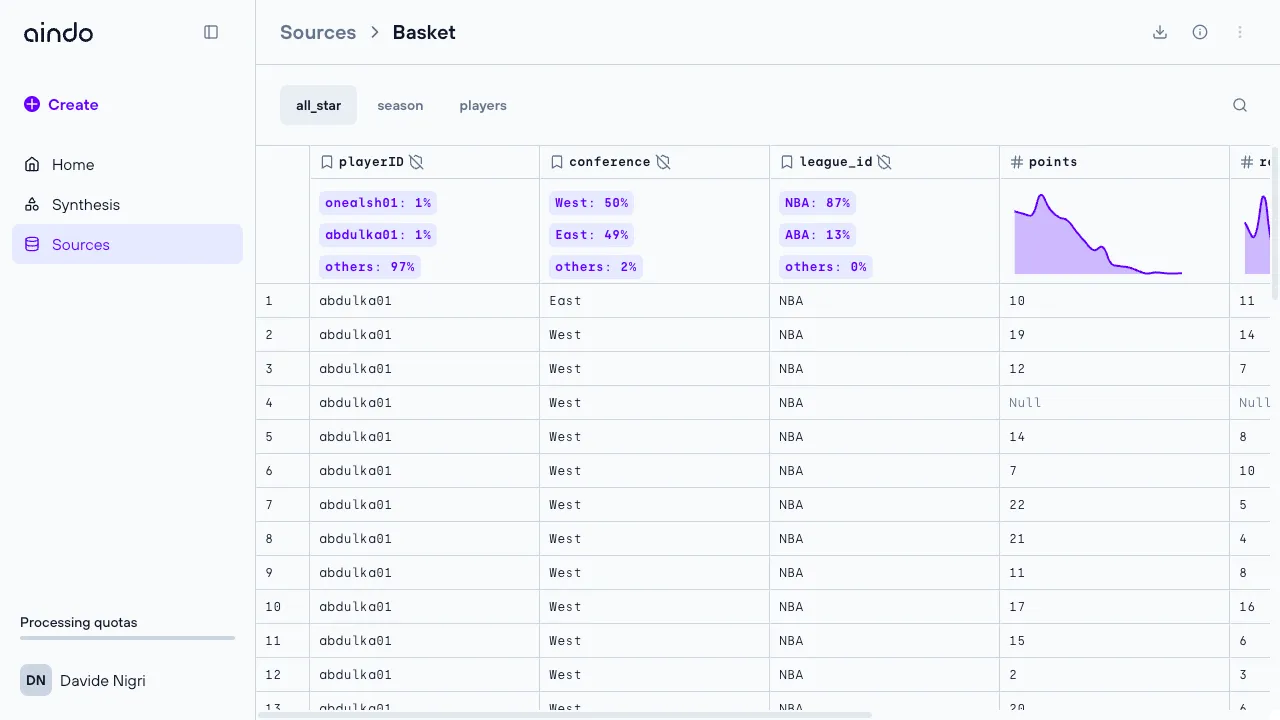Click the bookmark icon beside league_id
The width and height of the screenshot is (1280, 720).
786,162
